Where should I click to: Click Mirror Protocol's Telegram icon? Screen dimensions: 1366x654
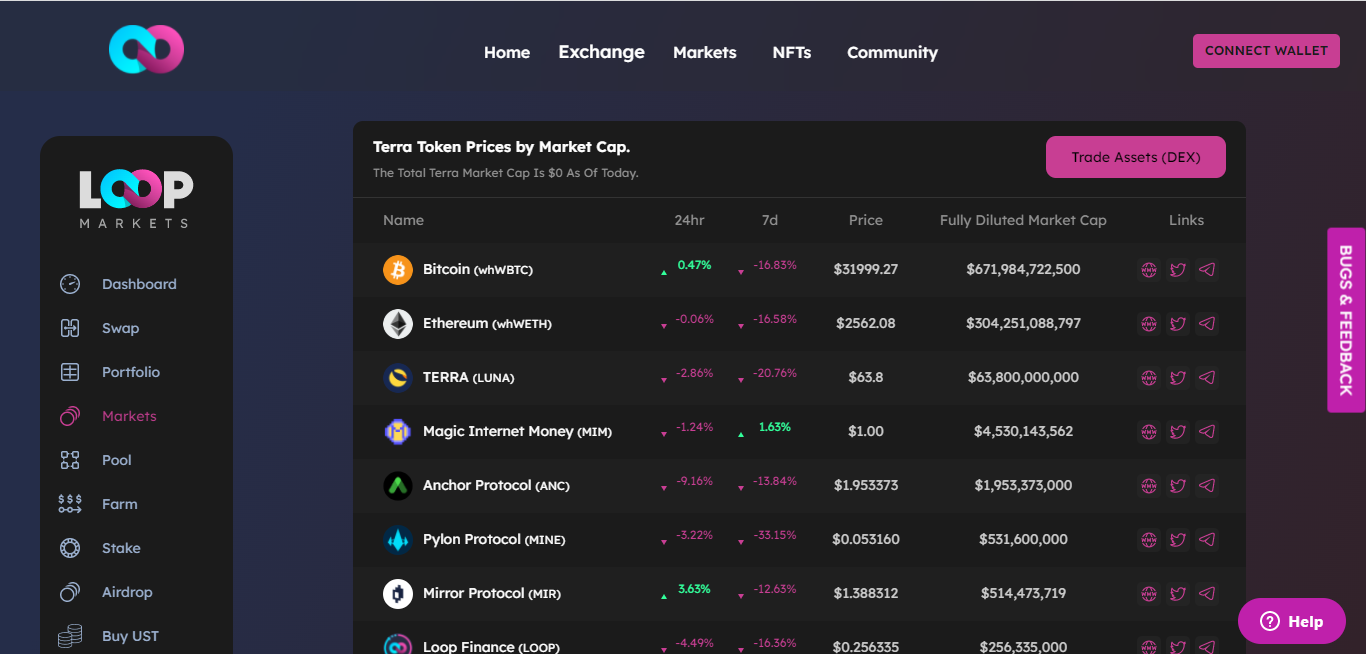(x=1207, y=594)
